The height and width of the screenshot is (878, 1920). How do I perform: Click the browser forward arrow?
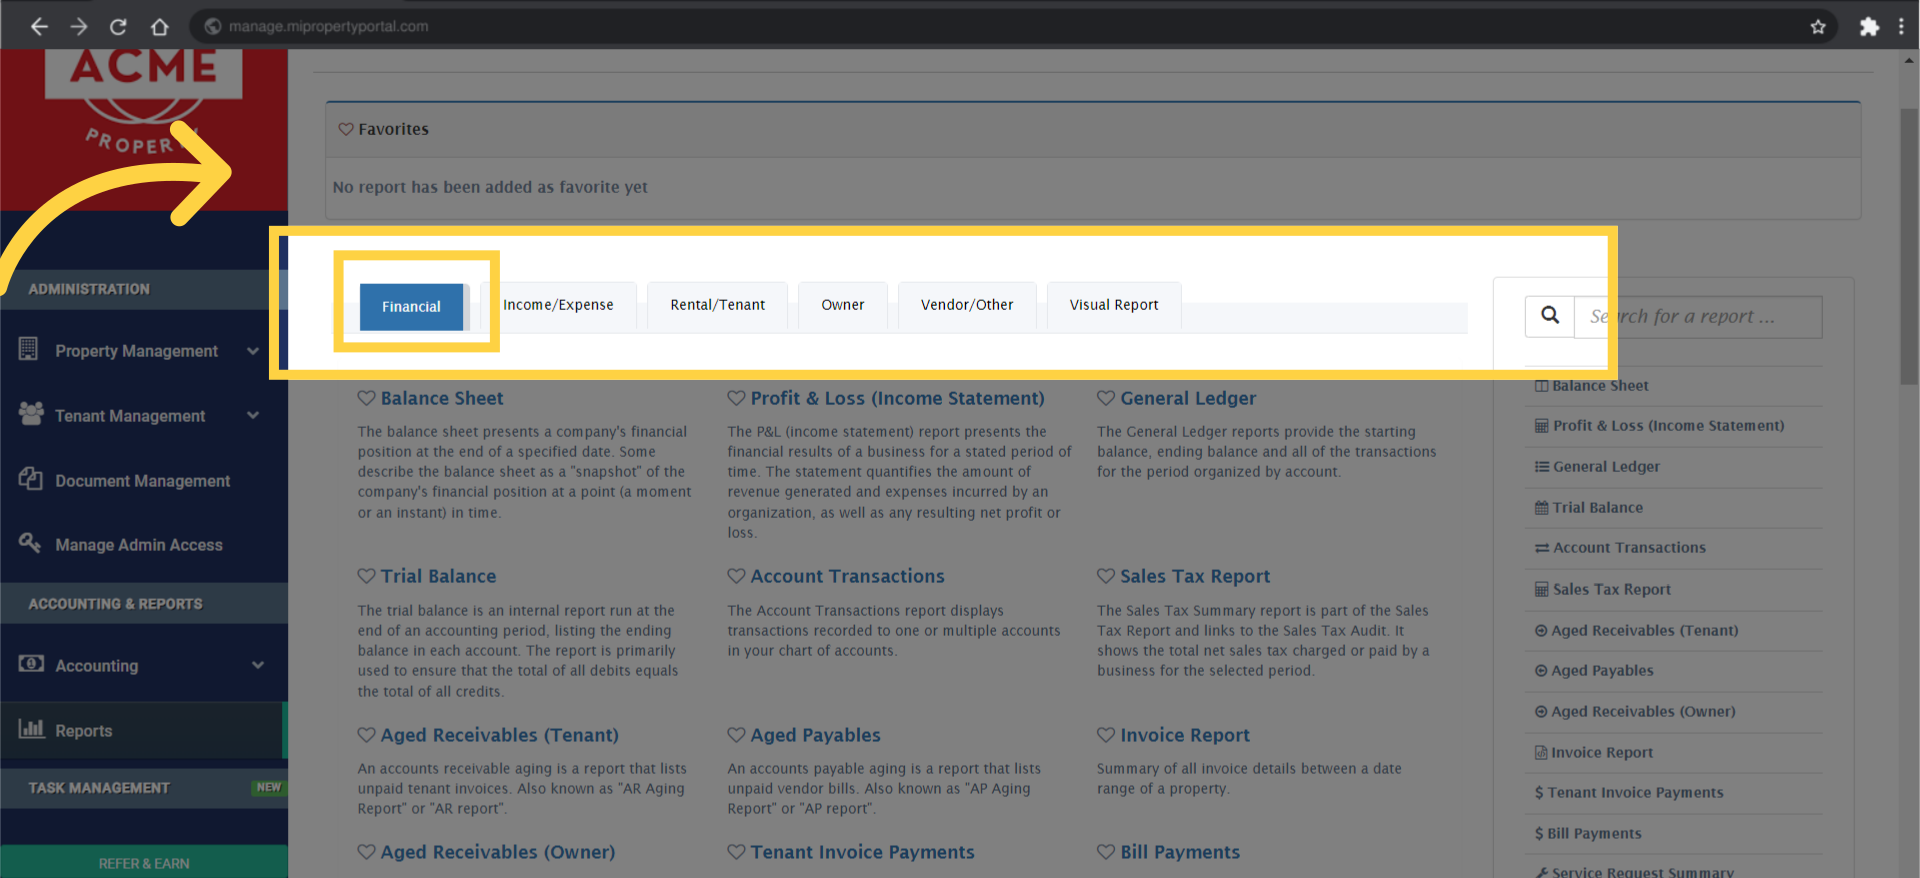79,27
